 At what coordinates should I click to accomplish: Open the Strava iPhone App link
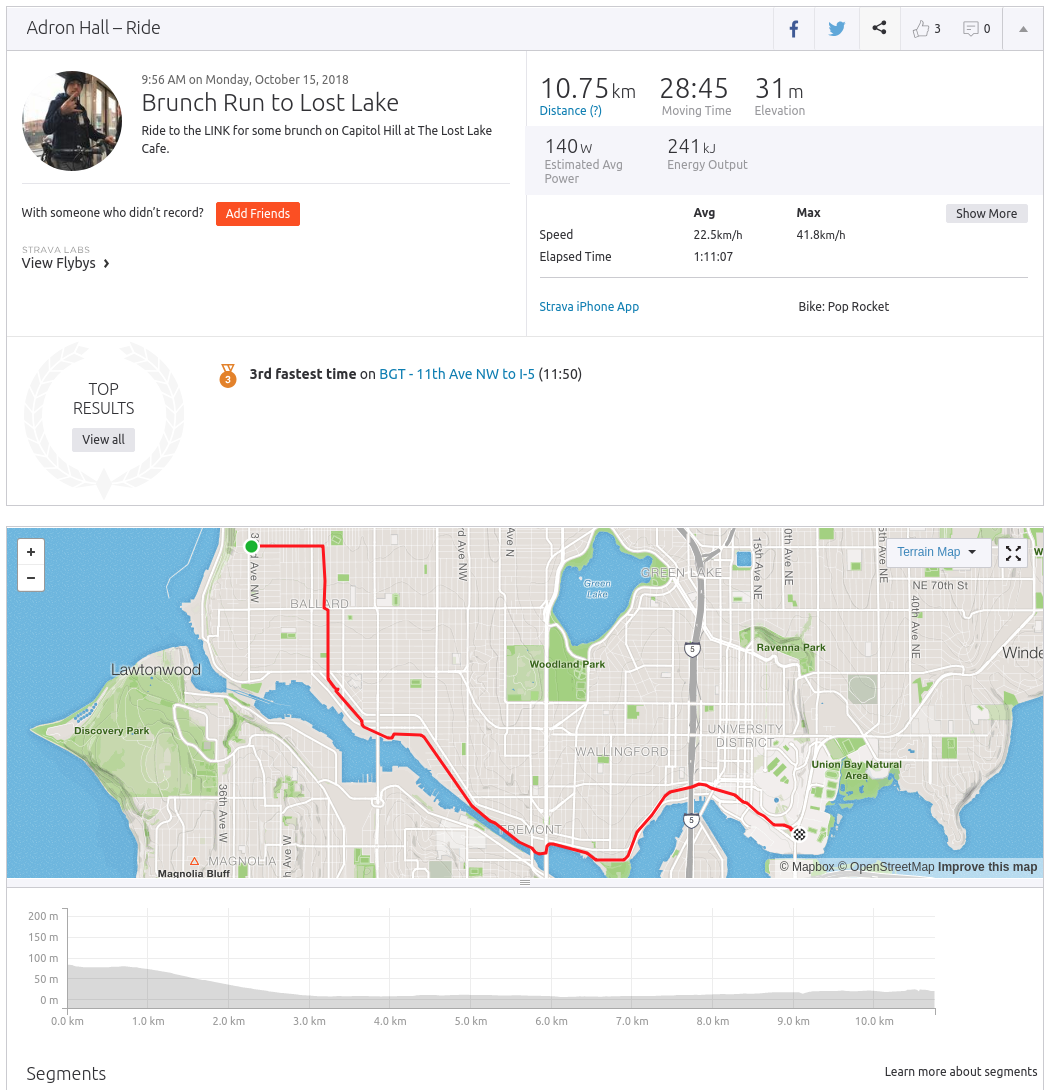point(589,306)
